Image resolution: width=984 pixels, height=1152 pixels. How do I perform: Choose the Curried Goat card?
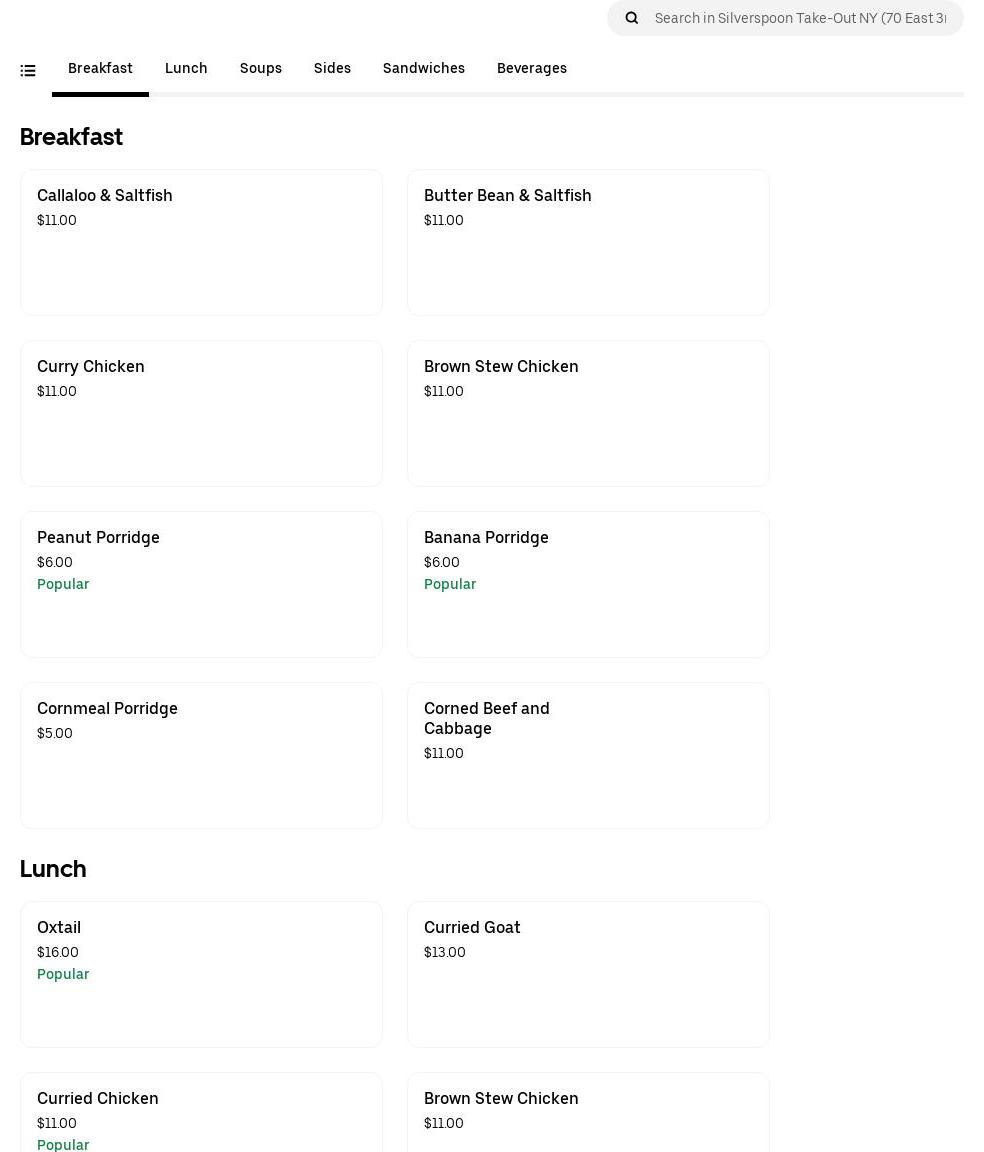[588, 974]
